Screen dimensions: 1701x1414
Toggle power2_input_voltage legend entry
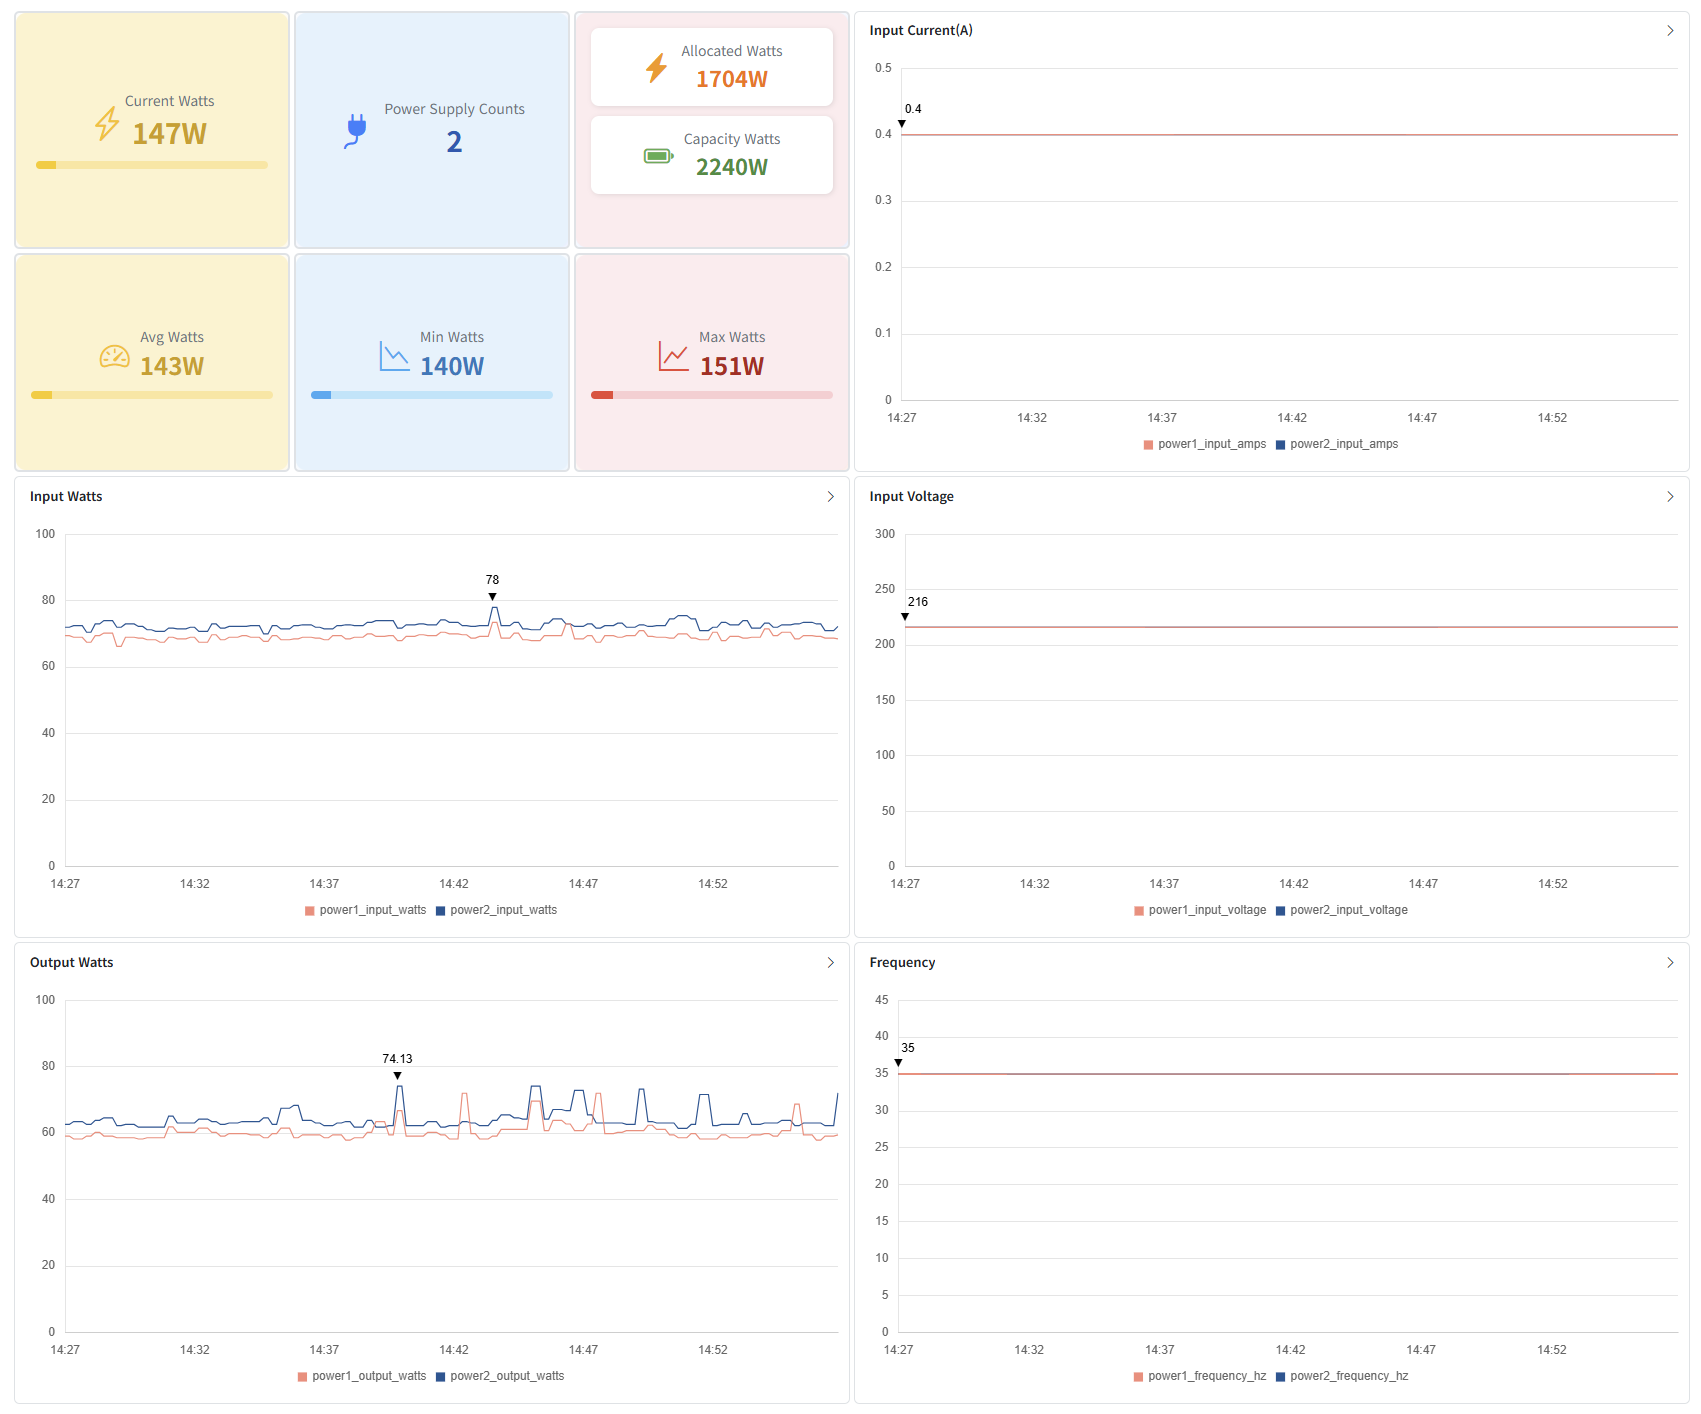[x=1341, y=910]
